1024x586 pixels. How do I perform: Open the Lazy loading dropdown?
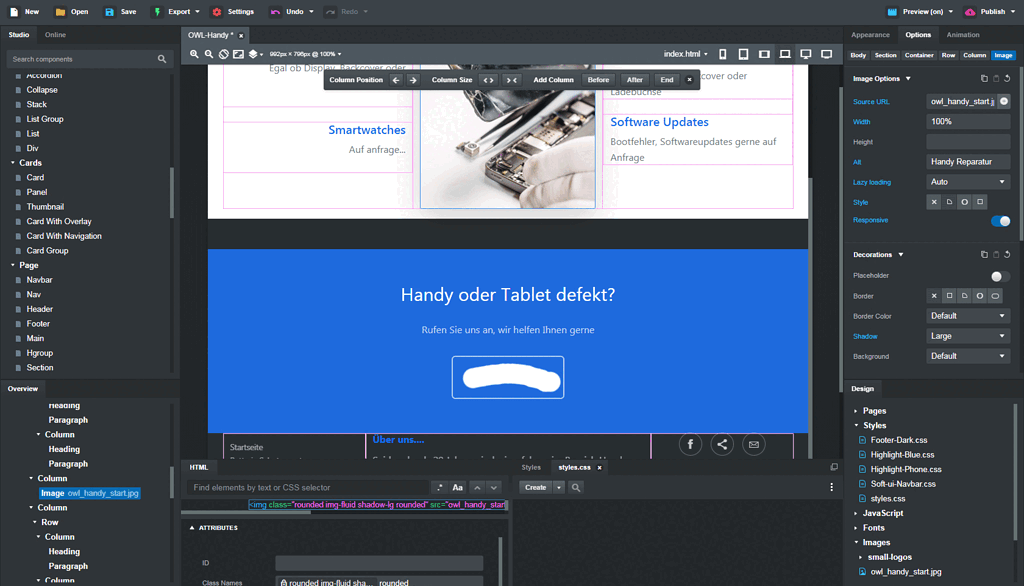pos(966,181)
